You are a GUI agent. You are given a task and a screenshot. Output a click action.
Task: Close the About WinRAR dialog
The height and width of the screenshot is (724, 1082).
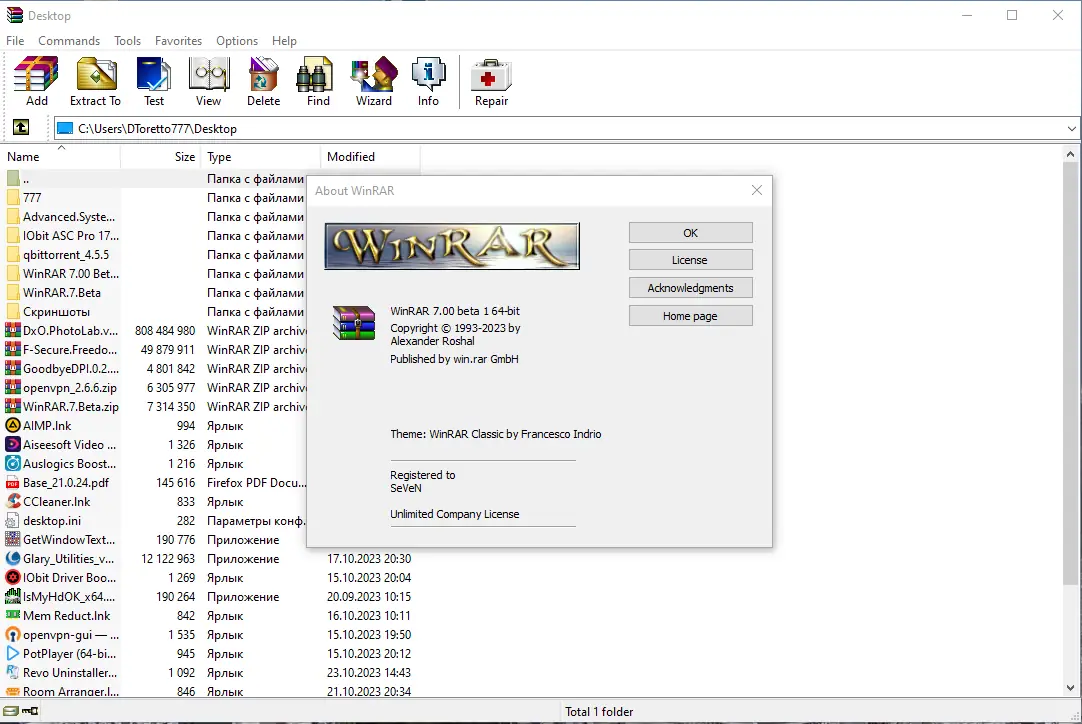pyautogui.click(x=757, y=190)
